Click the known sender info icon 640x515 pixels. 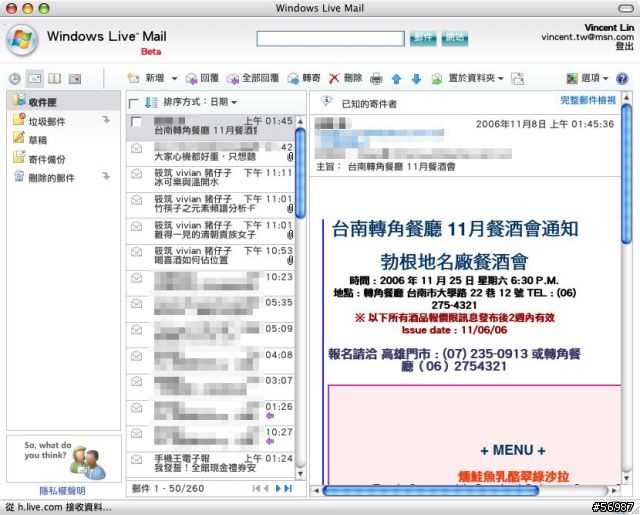click(x=326, y=101)
